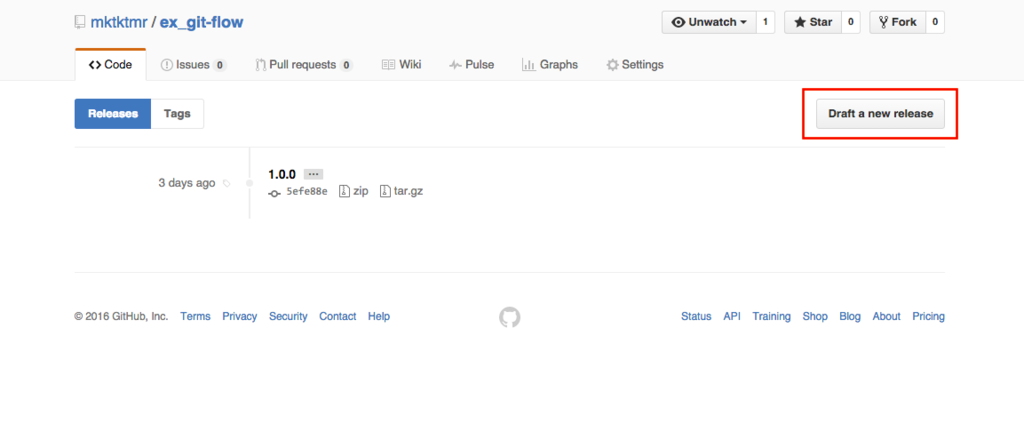
Task: Open the Wiki tab
Action: click(402, 65)
